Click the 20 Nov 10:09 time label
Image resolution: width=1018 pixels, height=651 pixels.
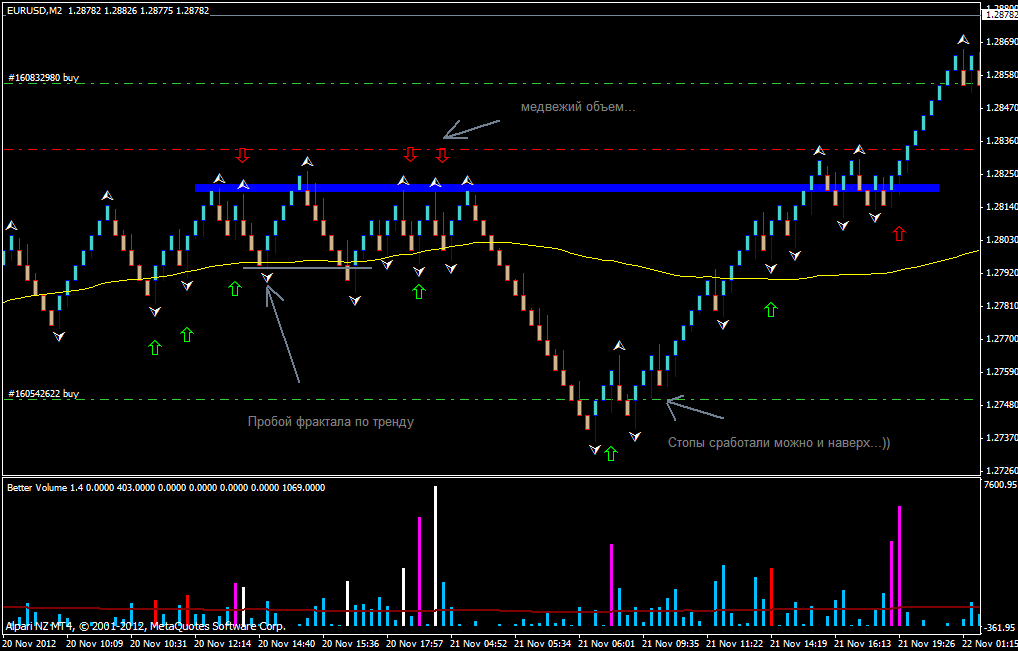click(x=96, y=644)
